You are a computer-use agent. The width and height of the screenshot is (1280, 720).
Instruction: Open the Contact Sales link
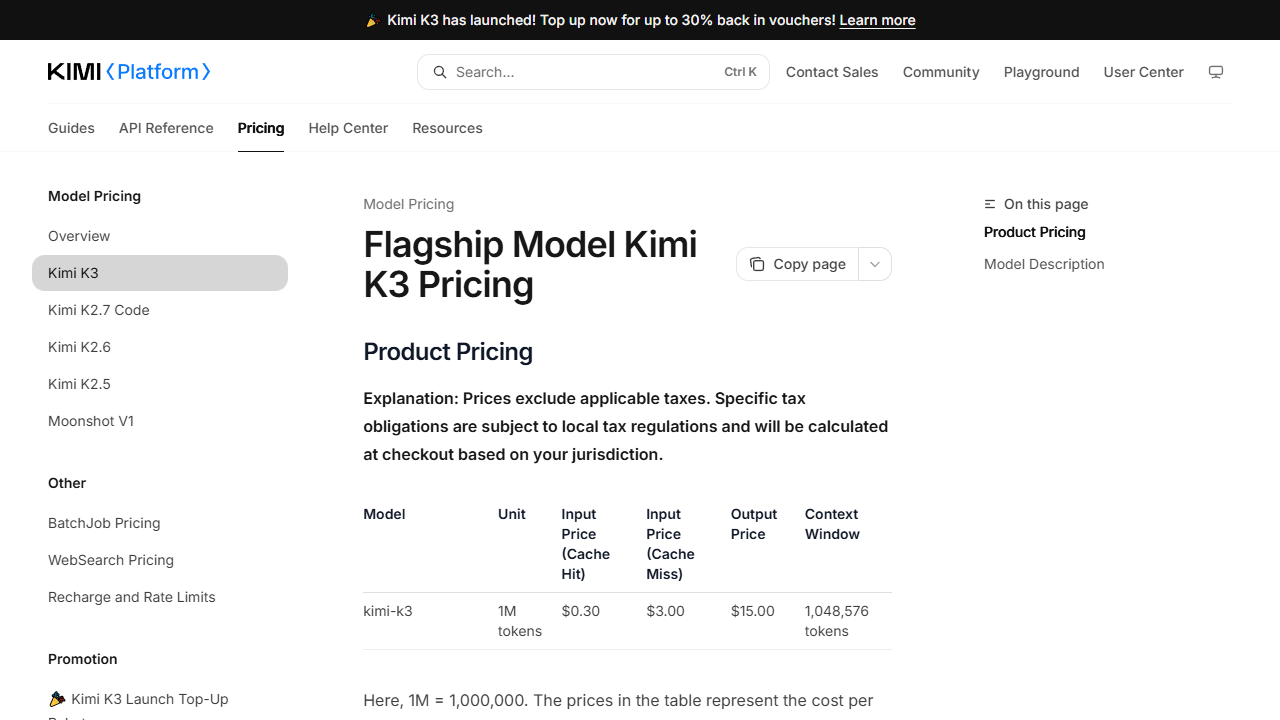832,72
